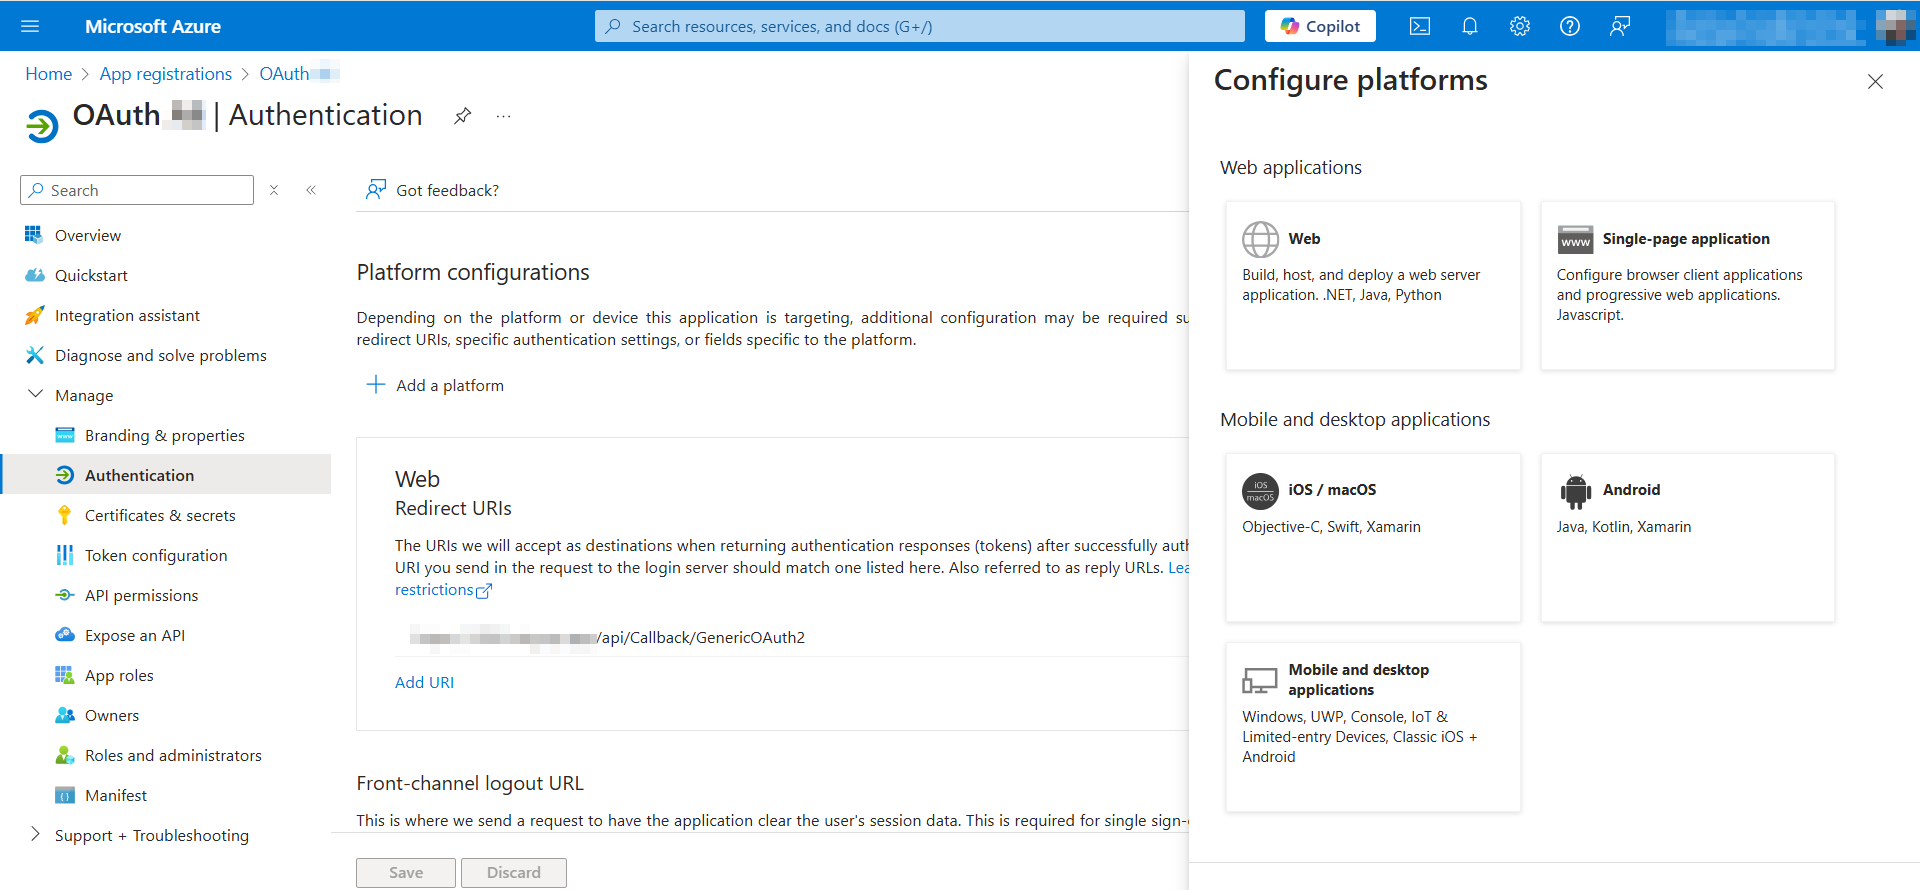The image size is (1920, 890).
Task: Open the Azure portal hamburger menu
Action: point(30,26)
